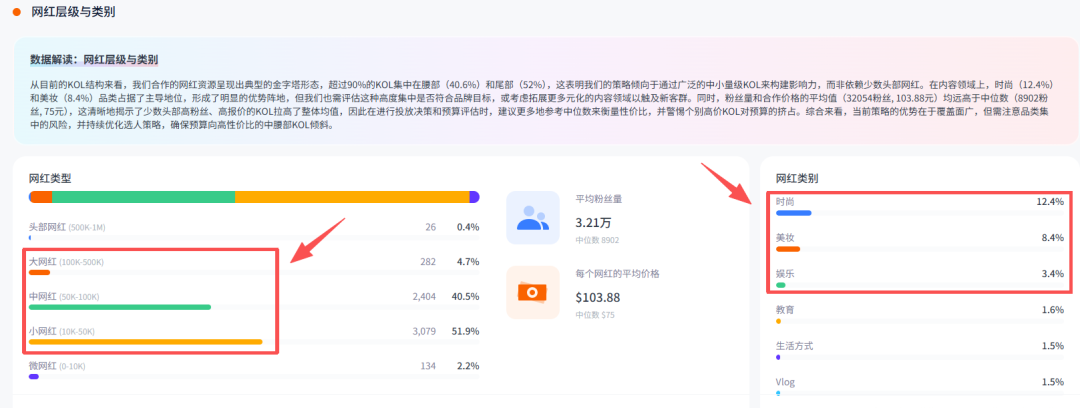This screenshot has width=1080, height=408.
Task: Click the orange banknote price icon
Action: tap(532, 292)
